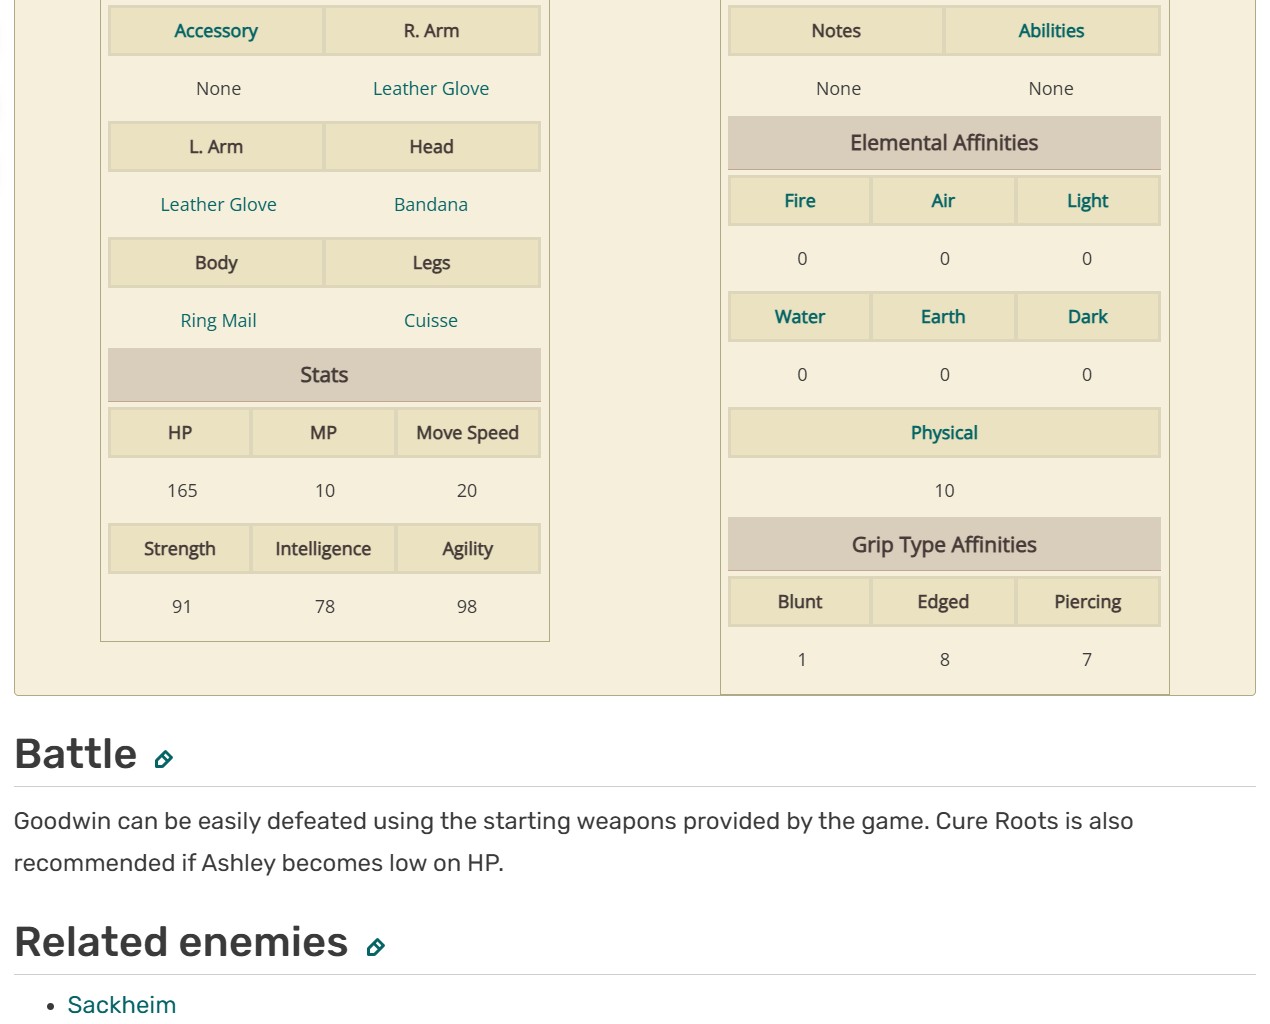Image resolution: width=1270 pixels, height=1024 pixels.
Task: Select the Blunt value 1
Action: tap(802, 660)
